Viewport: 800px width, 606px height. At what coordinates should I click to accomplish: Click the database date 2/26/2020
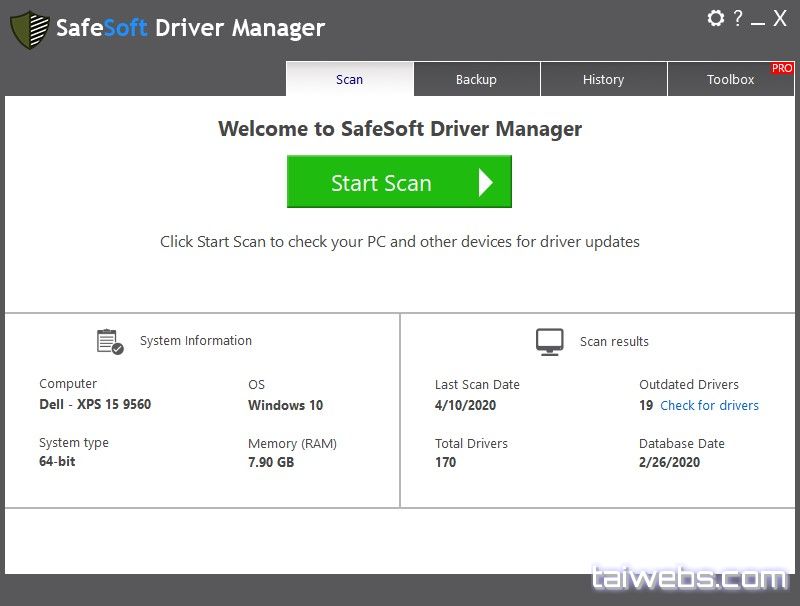[669, 462]
